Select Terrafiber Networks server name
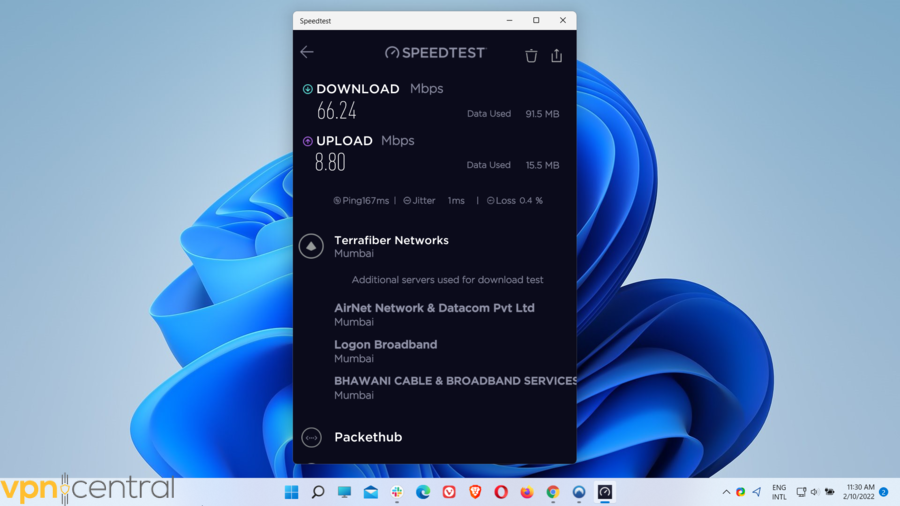Image resolution: width=900 pixels, height=506 pixels. pyautogui.click(x=391, y=240)
